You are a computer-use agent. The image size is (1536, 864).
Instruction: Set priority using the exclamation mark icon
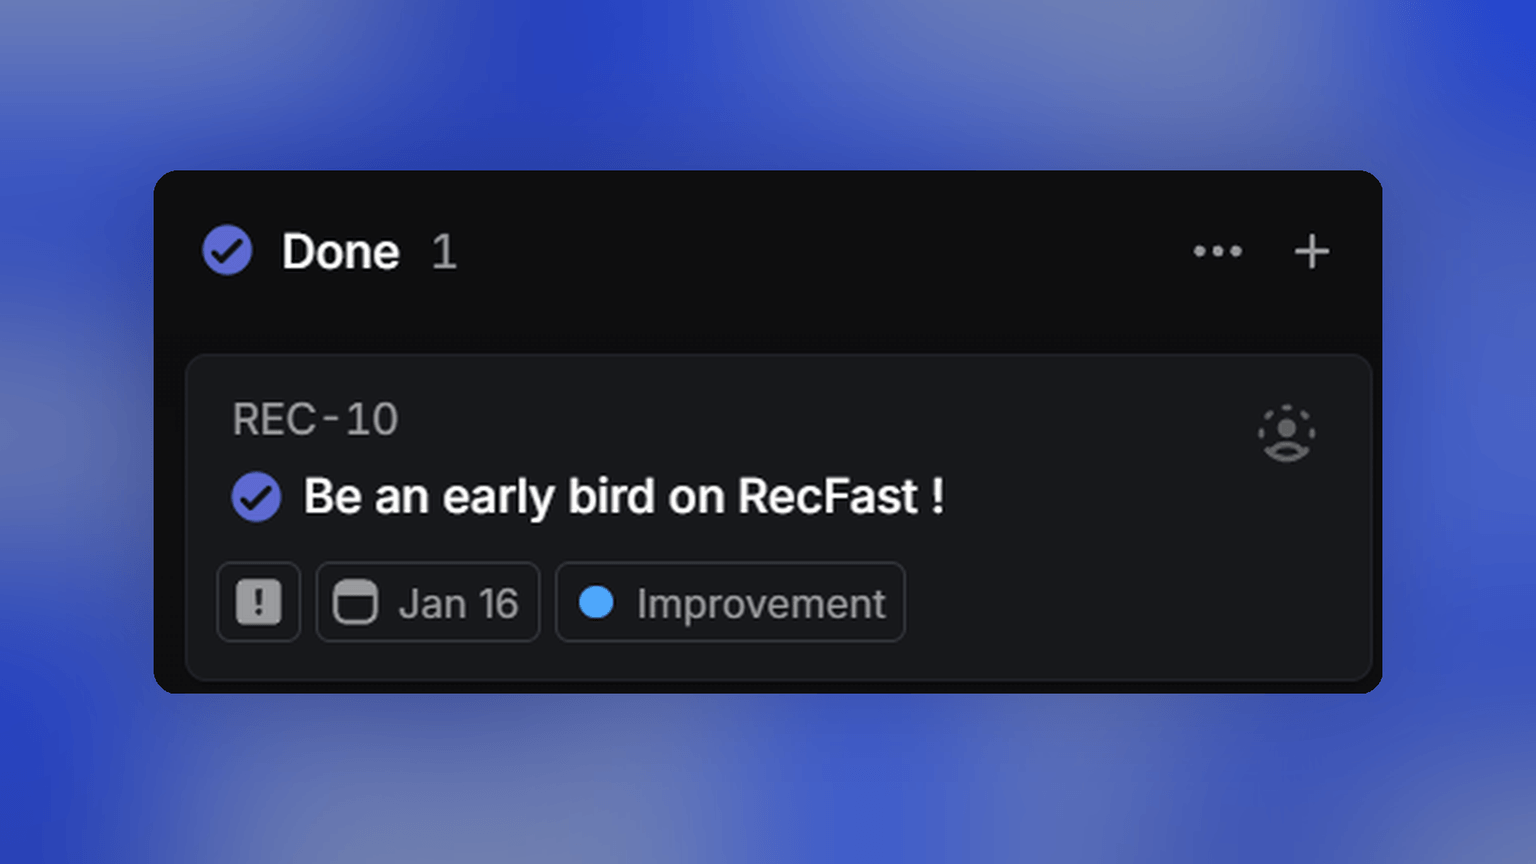(258, 602)
